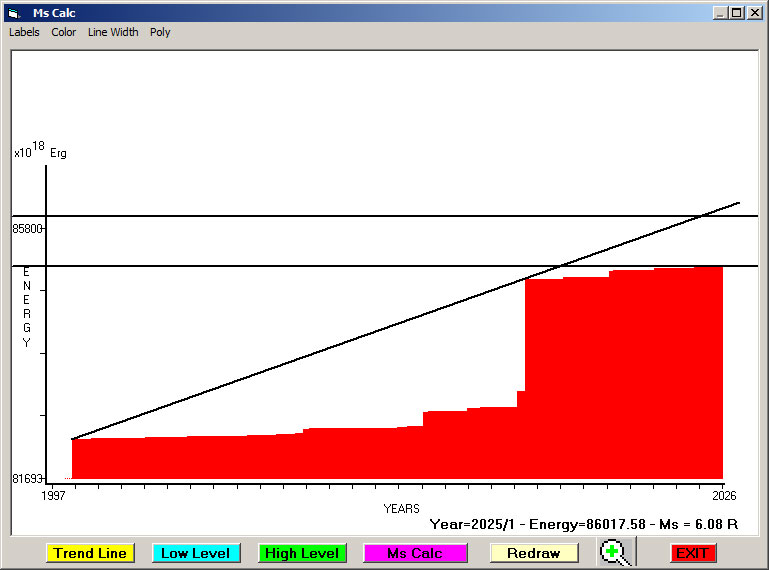Image resolution: width=769 pixels, height=570 pixels.
Task: Click the magnifier zoom-in icon
Action: pyautogui.click(x=616, y=553)
